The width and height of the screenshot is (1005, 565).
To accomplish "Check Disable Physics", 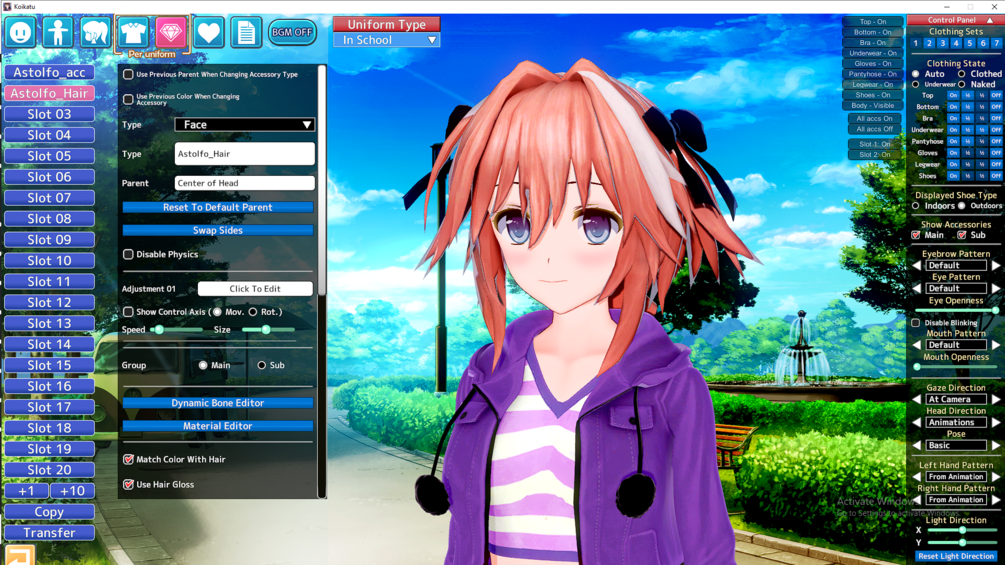I will [x=128, y=254].
